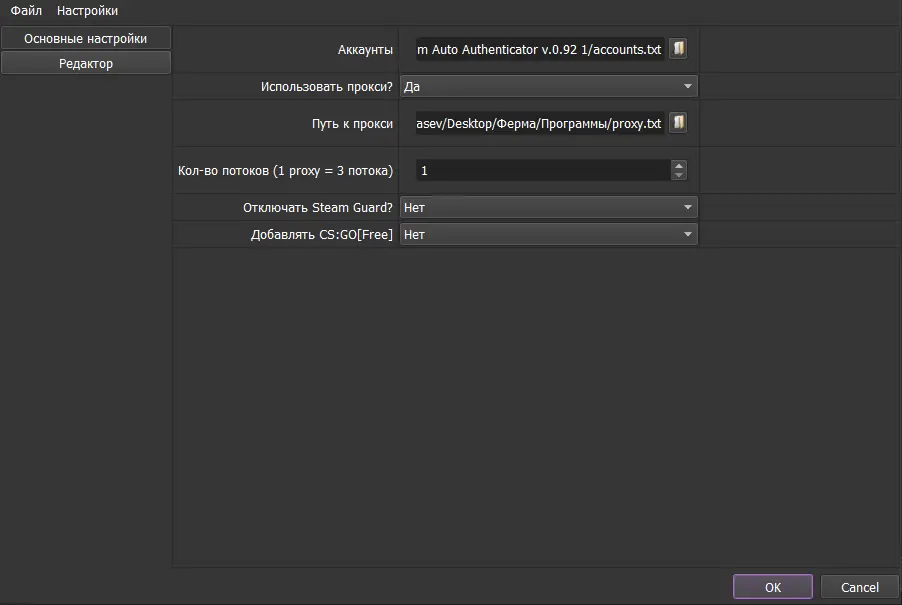Click the Аккаунты label

[x=365, y=50]
